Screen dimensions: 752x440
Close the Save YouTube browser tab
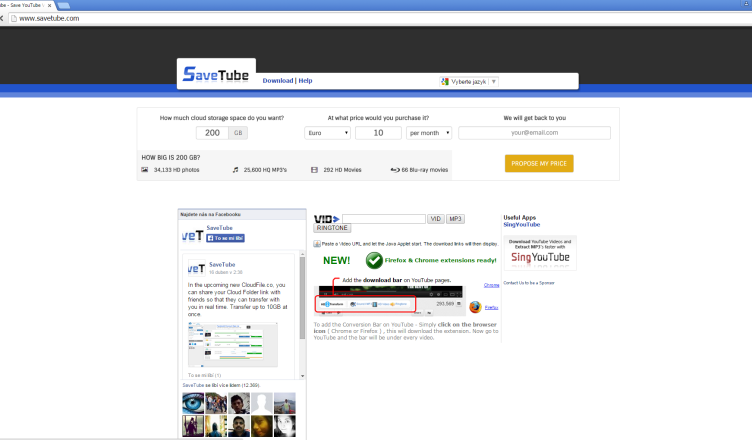pos(49,5)
